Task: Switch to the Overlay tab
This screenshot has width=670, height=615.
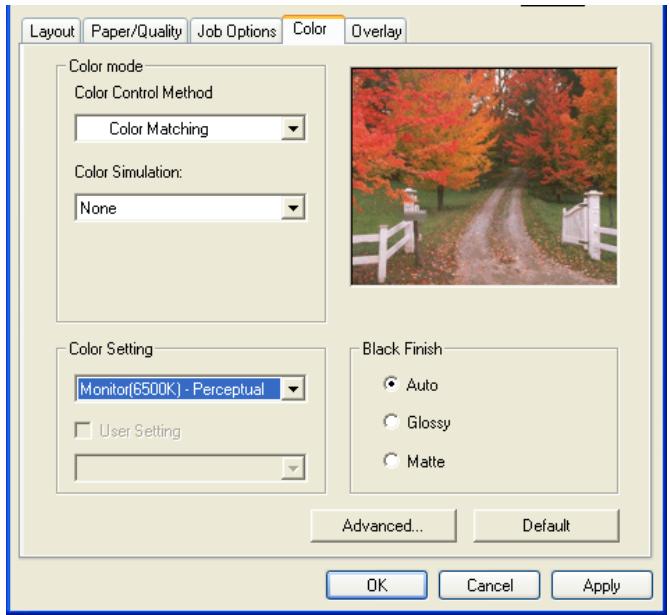Action: click(x=374, y=32)
